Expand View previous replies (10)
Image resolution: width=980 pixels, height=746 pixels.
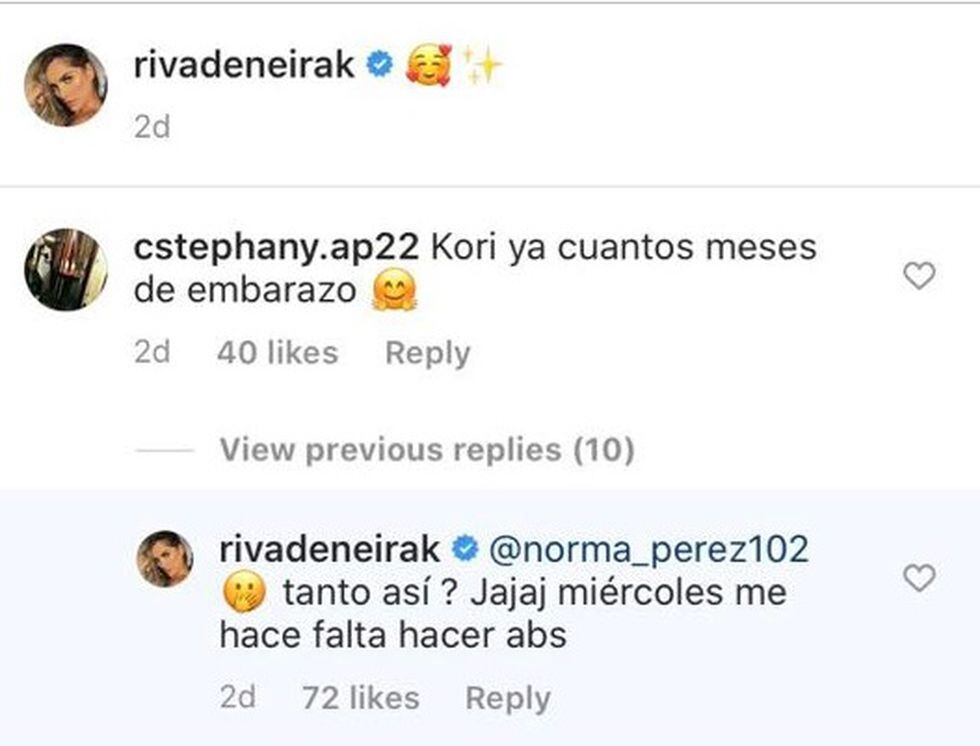tap(427, 450)
